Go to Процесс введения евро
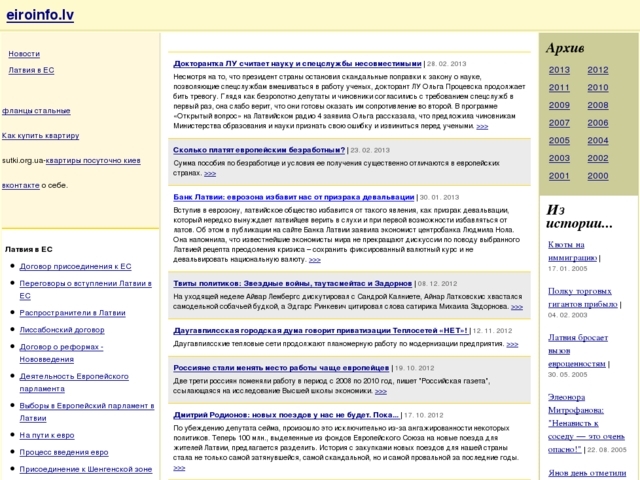The image size is (640, 480). click(64, 452)
